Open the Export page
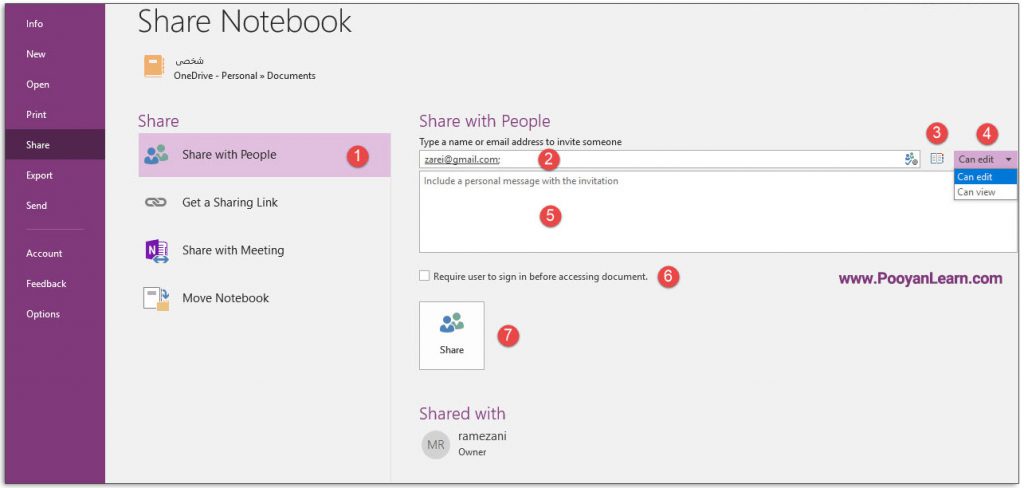Viewport: 1024px width, 488px height. coord(39,175)
